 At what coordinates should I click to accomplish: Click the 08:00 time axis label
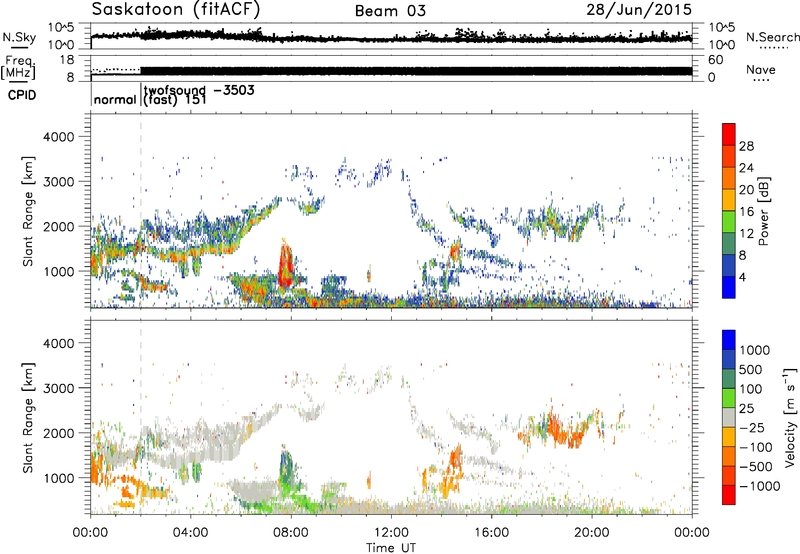click(x=291, y=532)
